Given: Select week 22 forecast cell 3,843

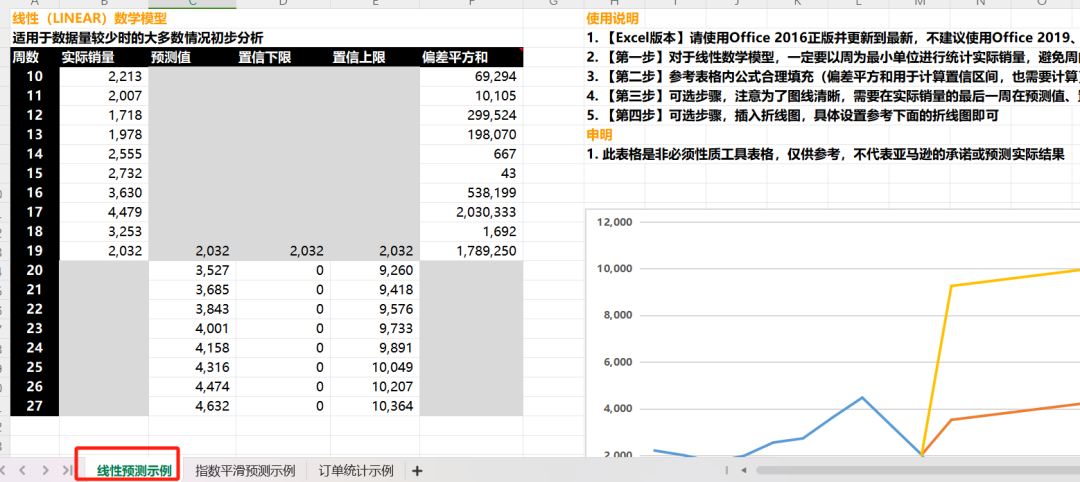Looking at the screenshot, I should pyautogui.click(x=192, y=309).
